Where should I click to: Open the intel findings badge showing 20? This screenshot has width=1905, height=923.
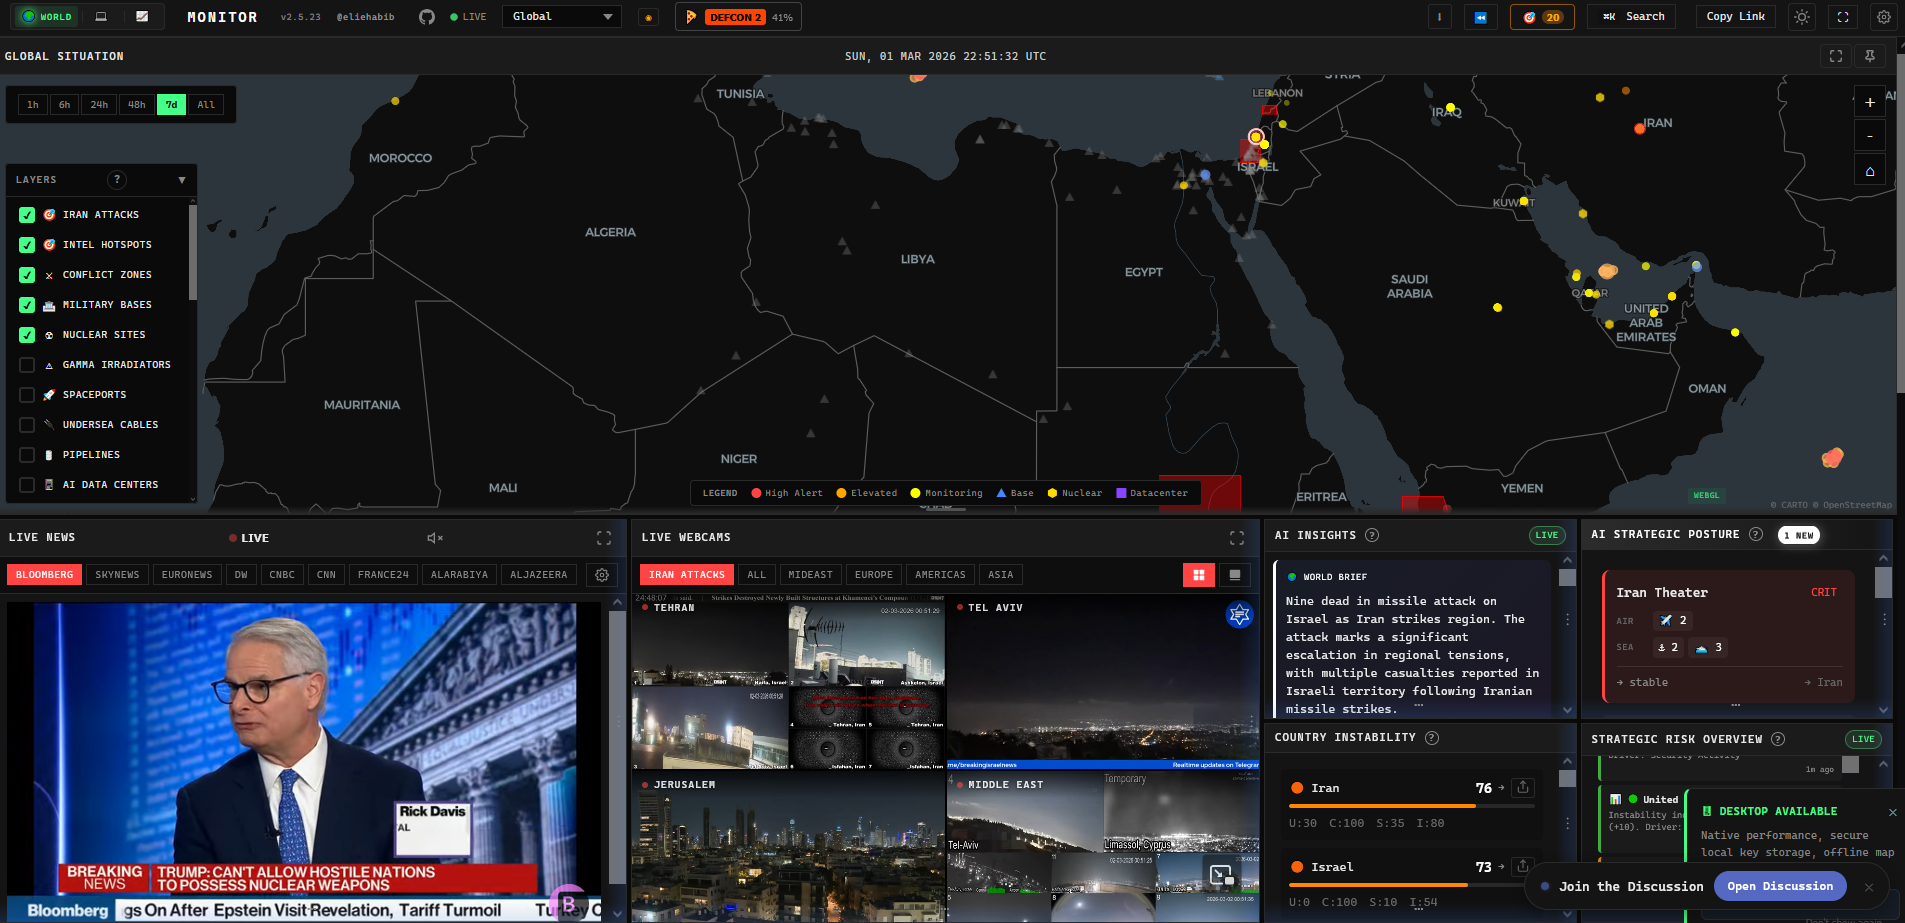1542,17
